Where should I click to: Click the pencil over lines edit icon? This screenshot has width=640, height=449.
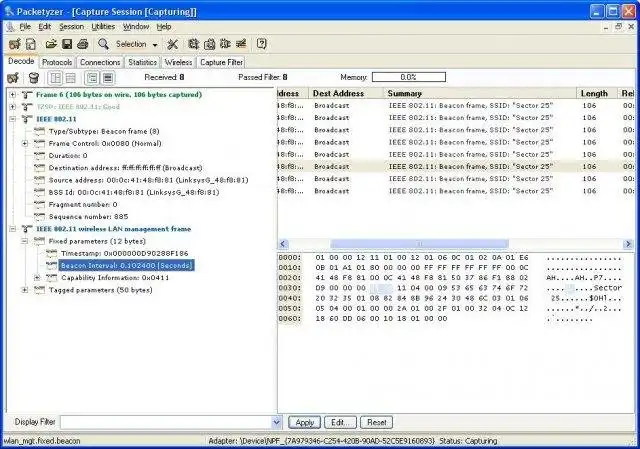tap(241, 44)
